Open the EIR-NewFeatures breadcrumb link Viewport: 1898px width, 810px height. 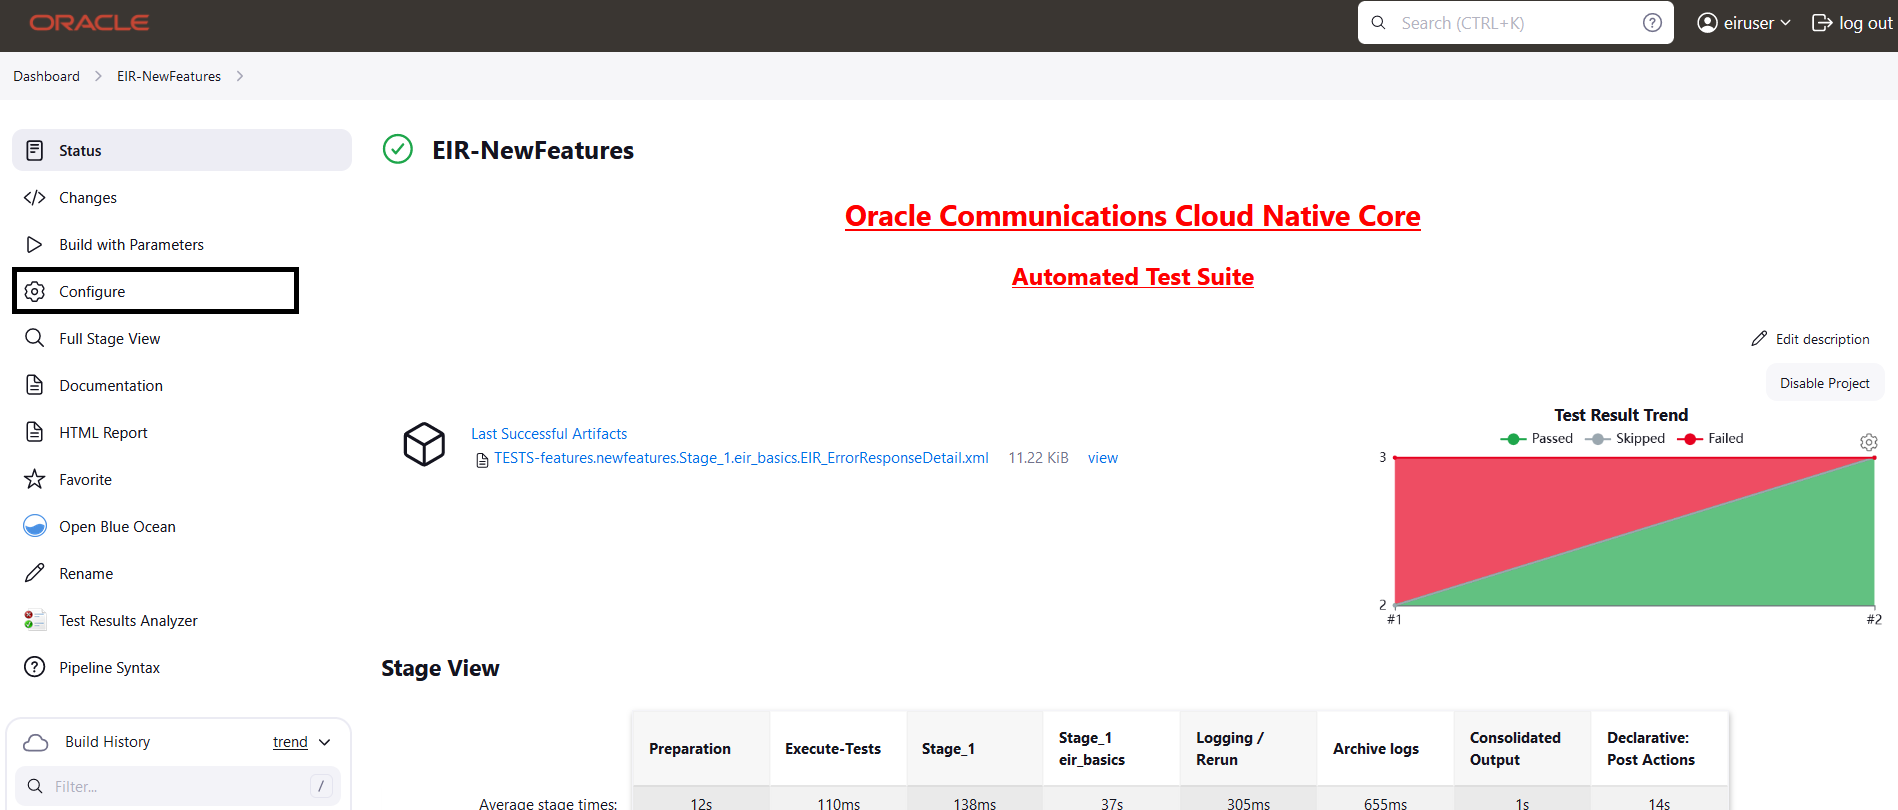169,76
